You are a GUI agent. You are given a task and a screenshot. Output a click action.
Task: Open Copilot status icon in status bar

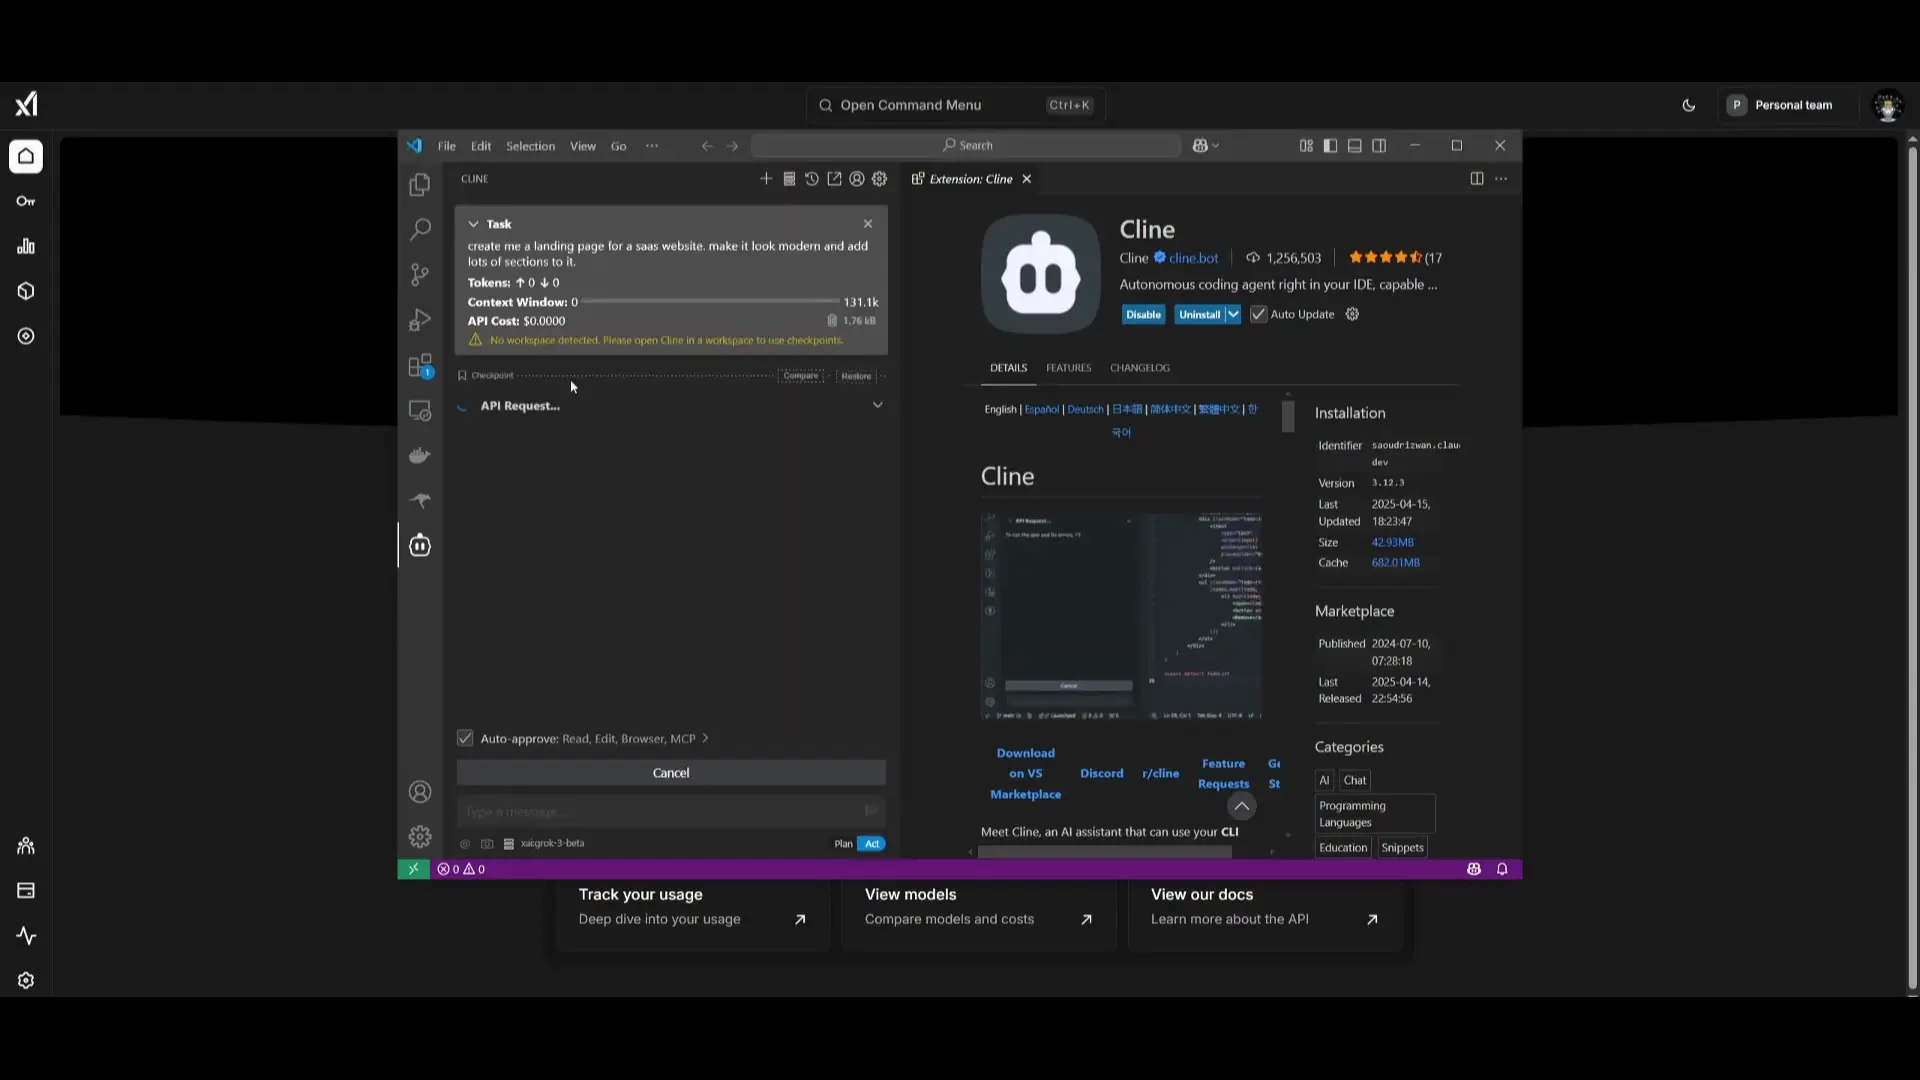click(1474, 869)
